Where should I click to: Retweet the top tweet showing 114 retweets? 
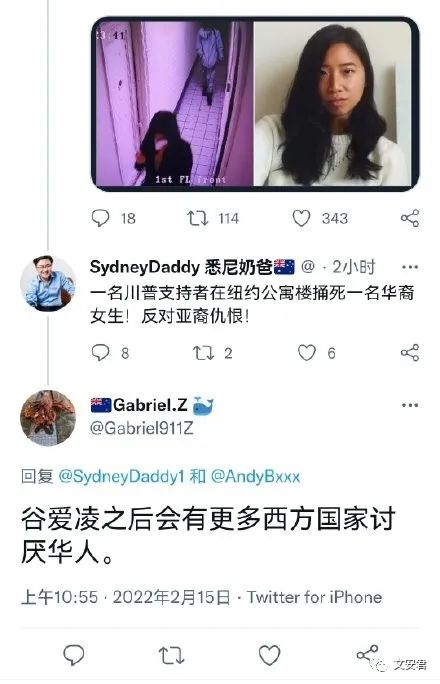(x=198, y=218)
